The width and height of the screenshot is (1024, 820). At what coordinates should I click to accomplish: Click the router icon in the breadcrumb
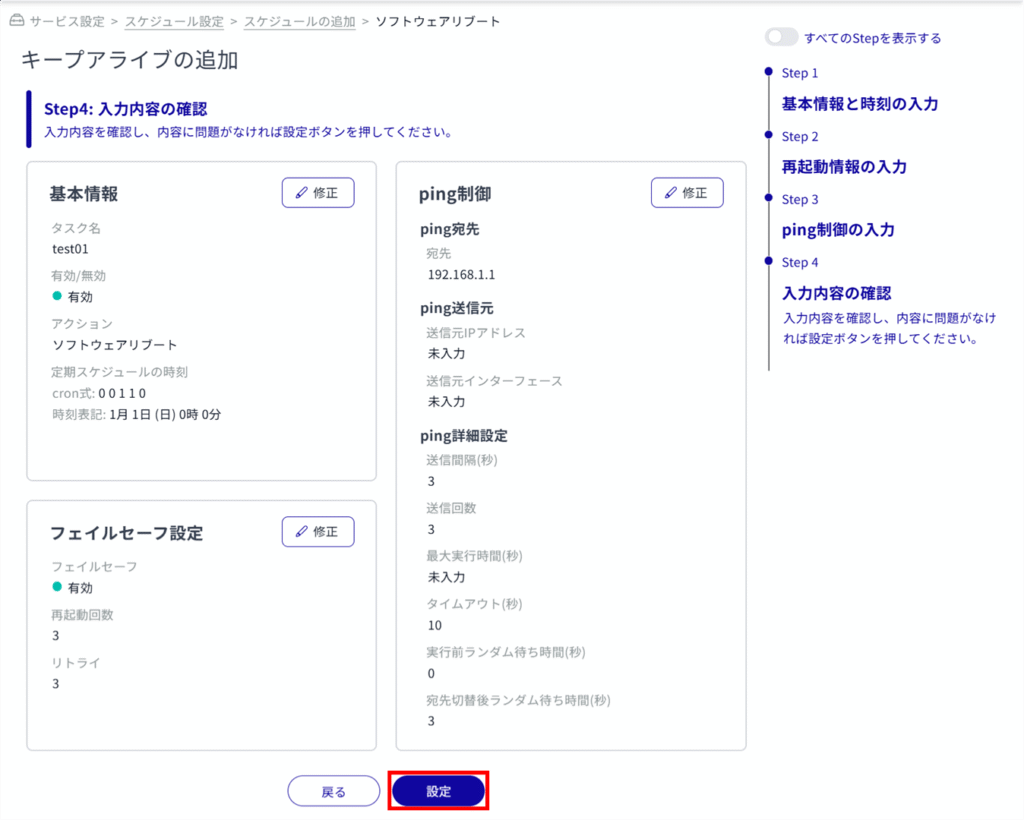[14, 21]
